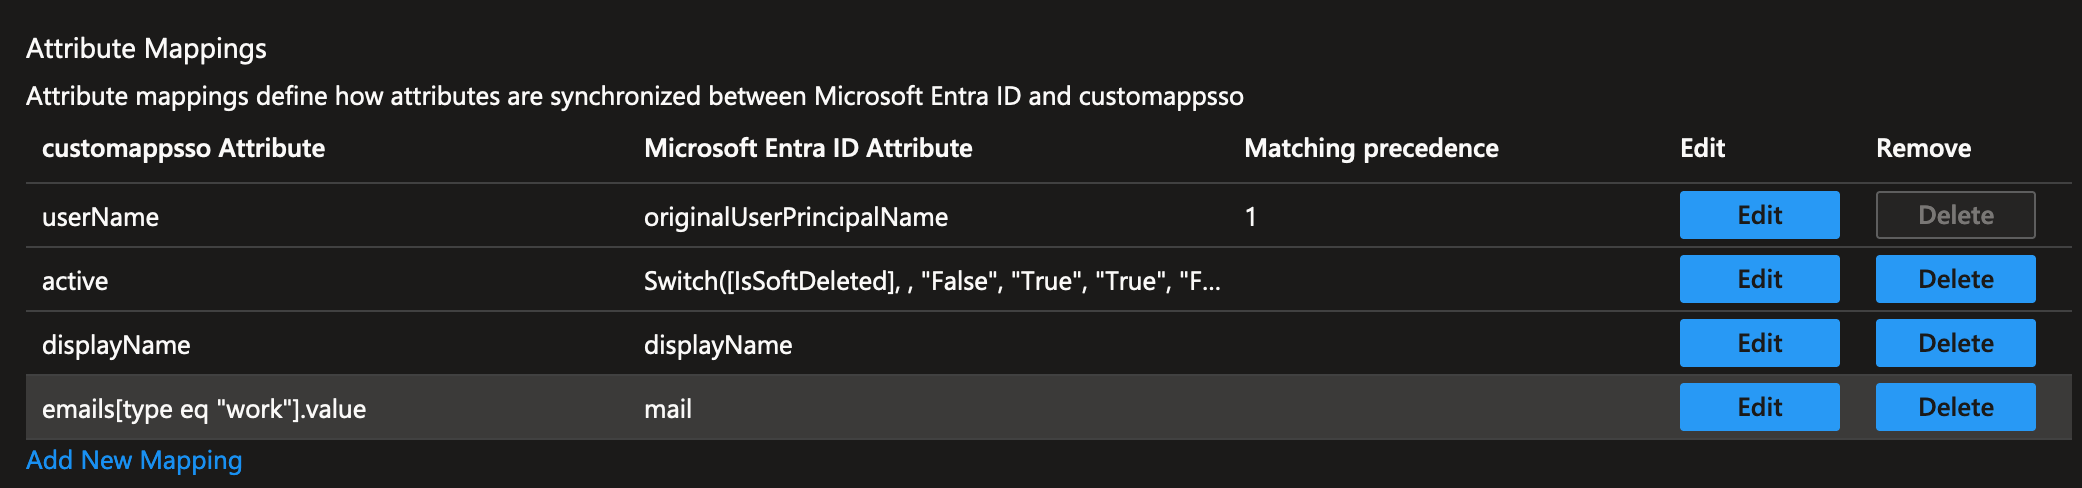Select the emails[type eq "work"].value cell

[x=204, y=409]
